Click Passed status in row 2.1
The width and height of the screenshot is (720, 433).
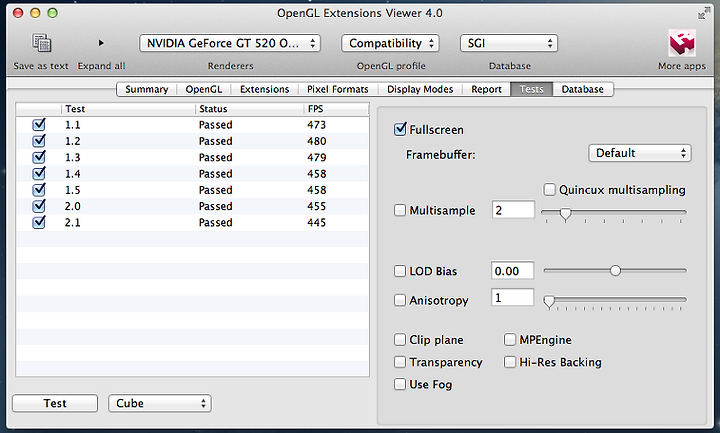click(215, 223)
